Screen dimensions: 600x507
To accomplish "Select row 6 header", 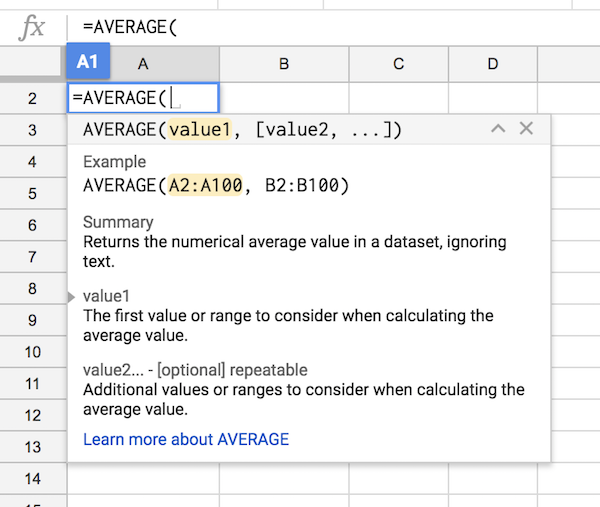I will (x=33, y=225).
